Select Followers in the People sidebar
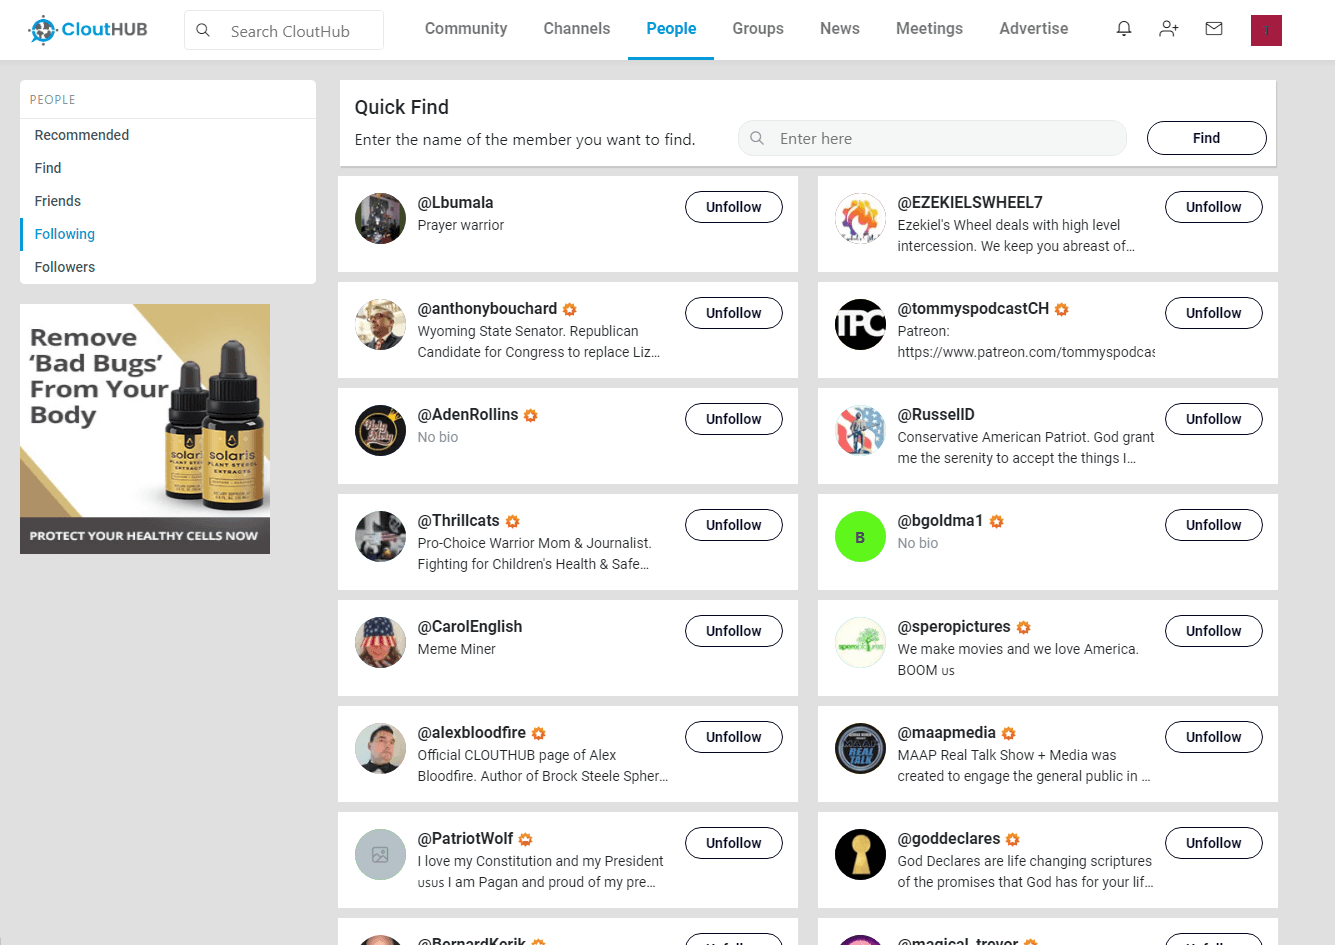 pos(63,266)
